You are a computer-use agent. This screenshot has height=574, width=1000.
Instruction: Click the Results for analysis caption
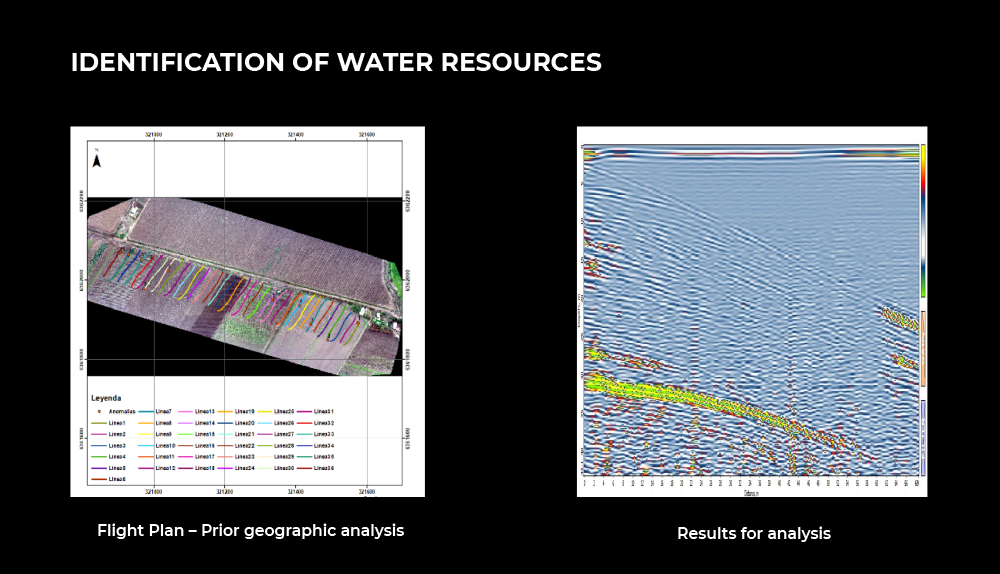[x=753, y=534]
